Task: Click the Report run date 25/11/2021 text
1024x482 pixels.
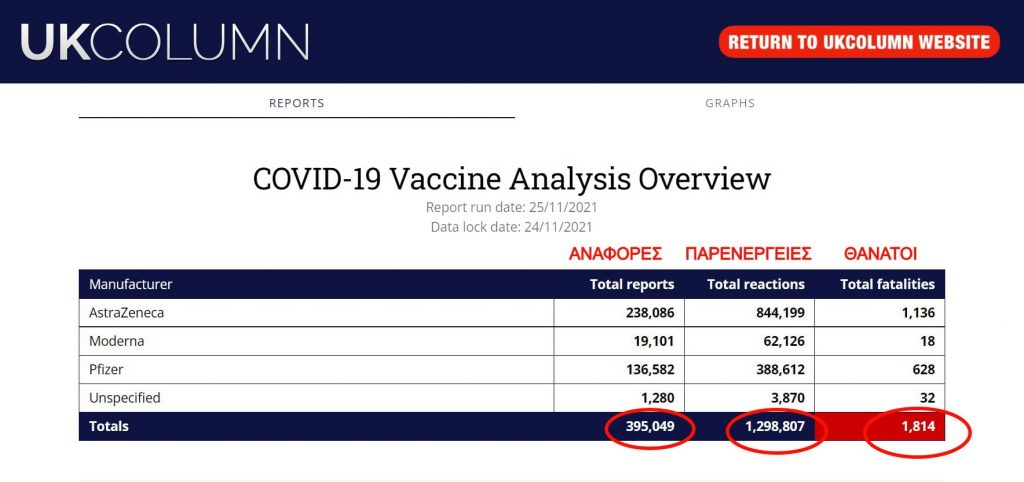Action: coord(512,208)
